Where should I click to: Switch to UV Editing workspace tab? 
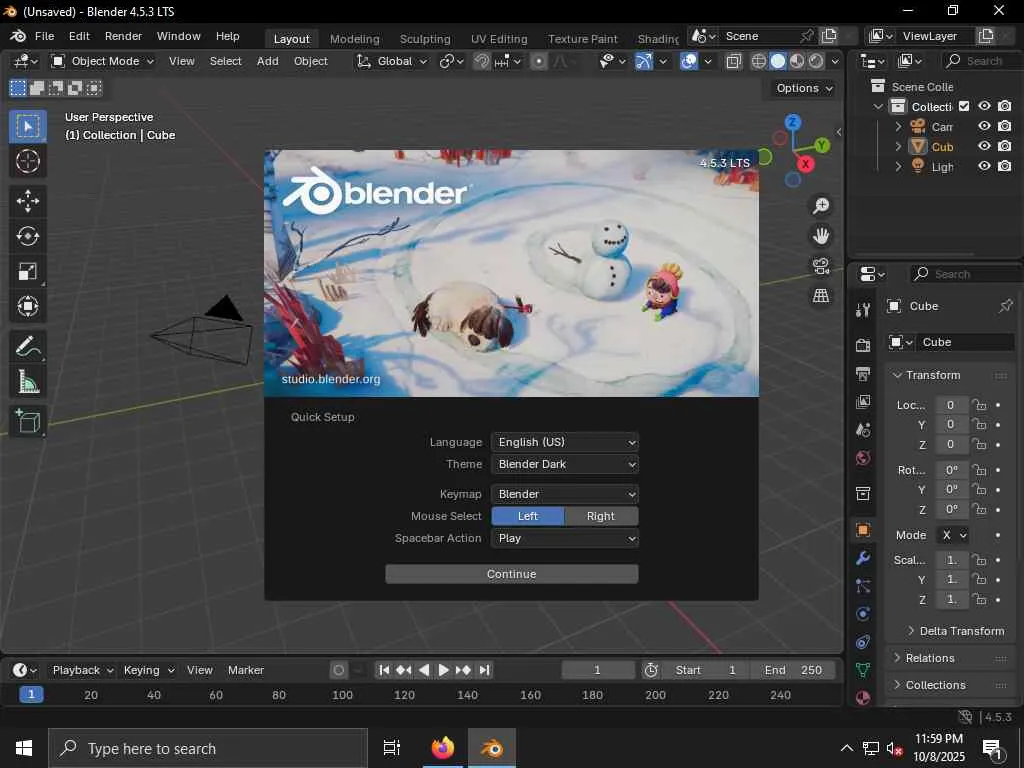coord(499,39)
